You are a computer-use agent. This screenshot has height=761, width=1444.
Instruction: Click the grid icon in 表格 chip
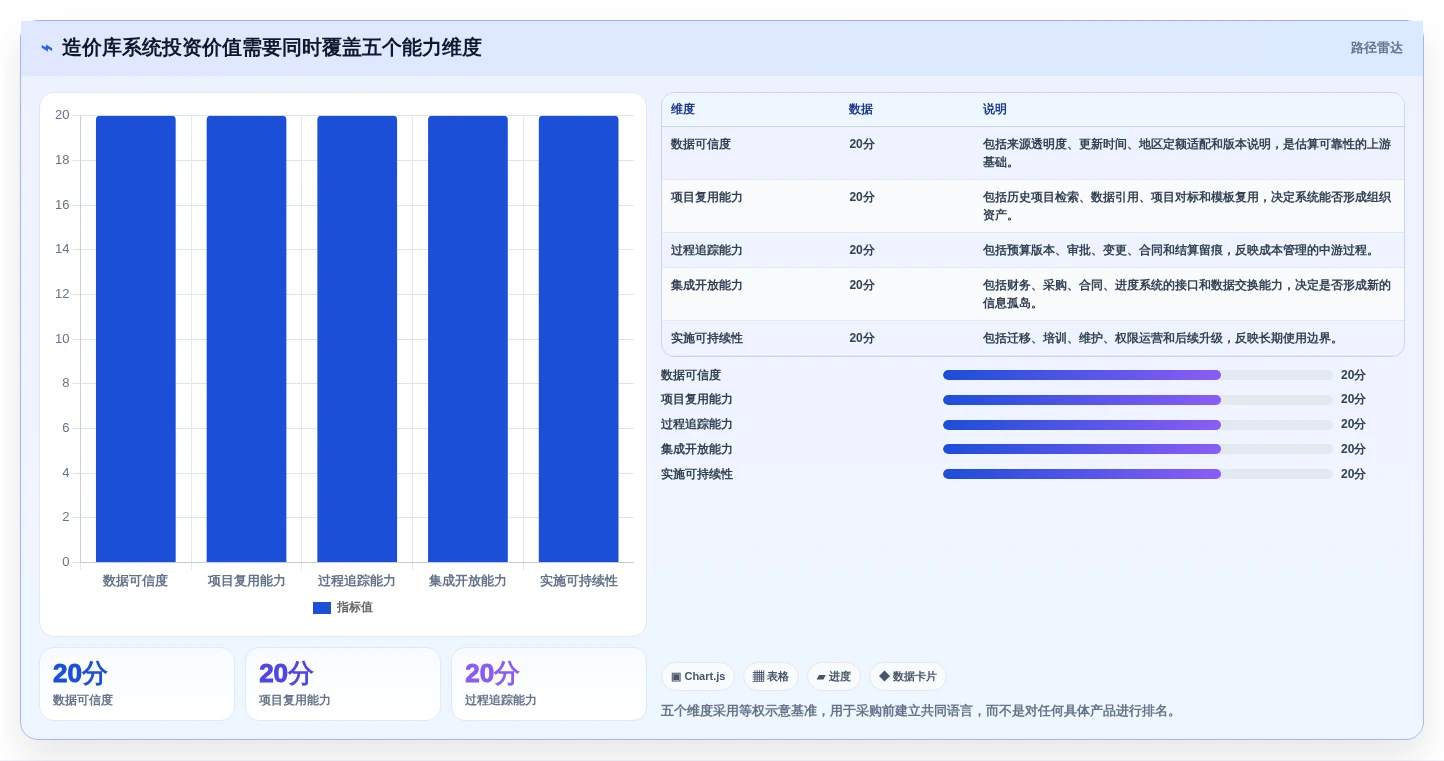(758, 677)
